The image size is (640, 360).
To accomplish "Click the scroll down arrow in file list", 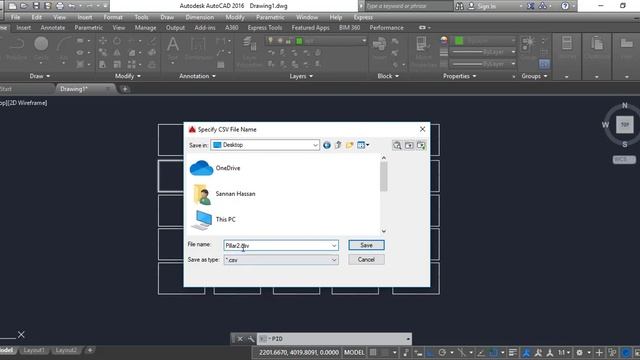I will point(383,231).
